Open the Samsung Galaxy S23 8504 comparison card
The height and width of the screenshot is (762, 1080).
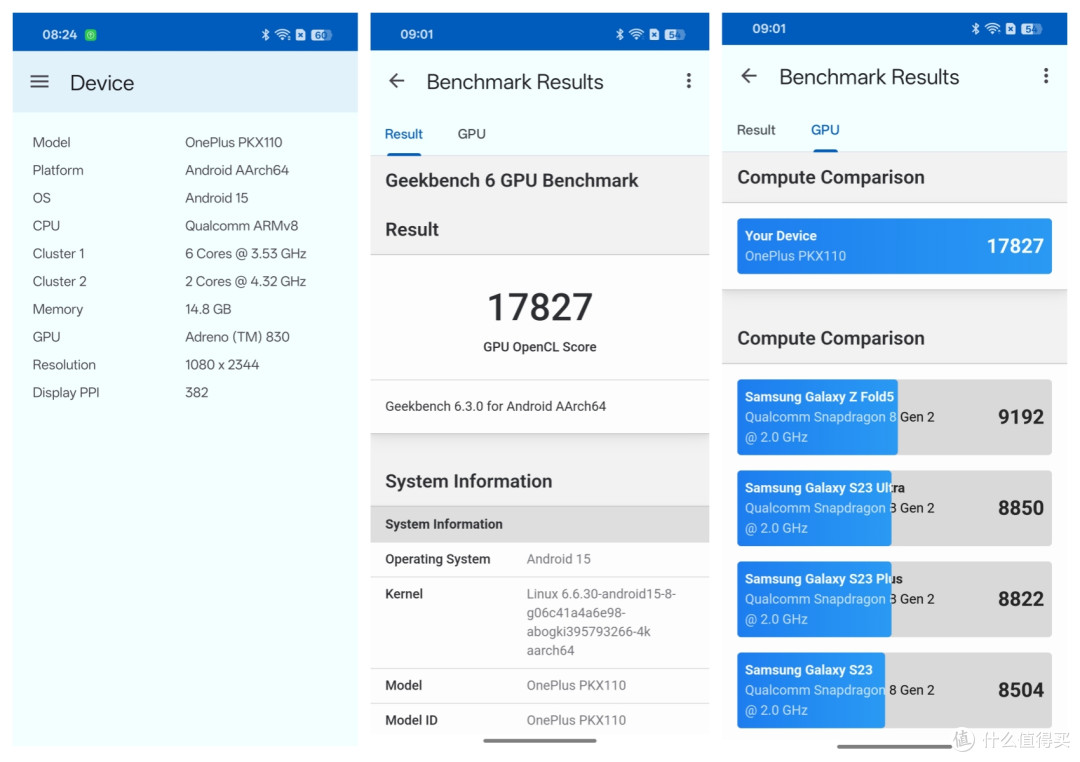[x=894, y=690]
